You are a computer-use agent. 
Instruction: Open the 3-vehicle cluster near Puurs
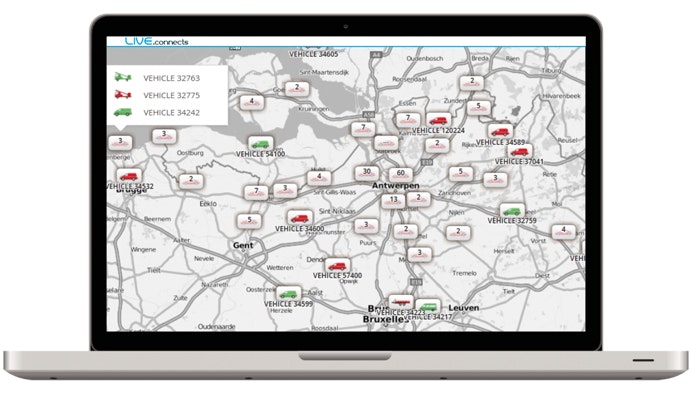coord(366,226)
